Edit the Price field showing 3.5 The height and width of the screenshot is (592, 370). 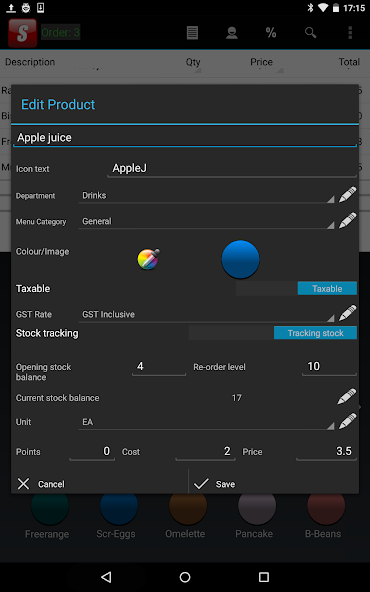[327, 452]
